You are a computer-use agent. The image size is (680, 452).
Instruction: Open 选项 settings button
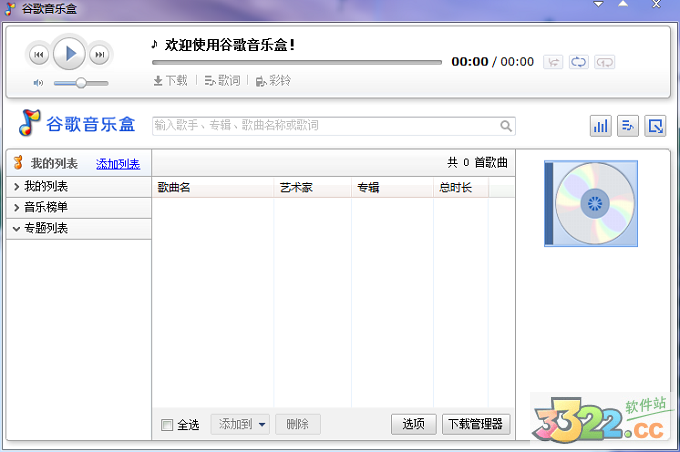click(414, 424)
